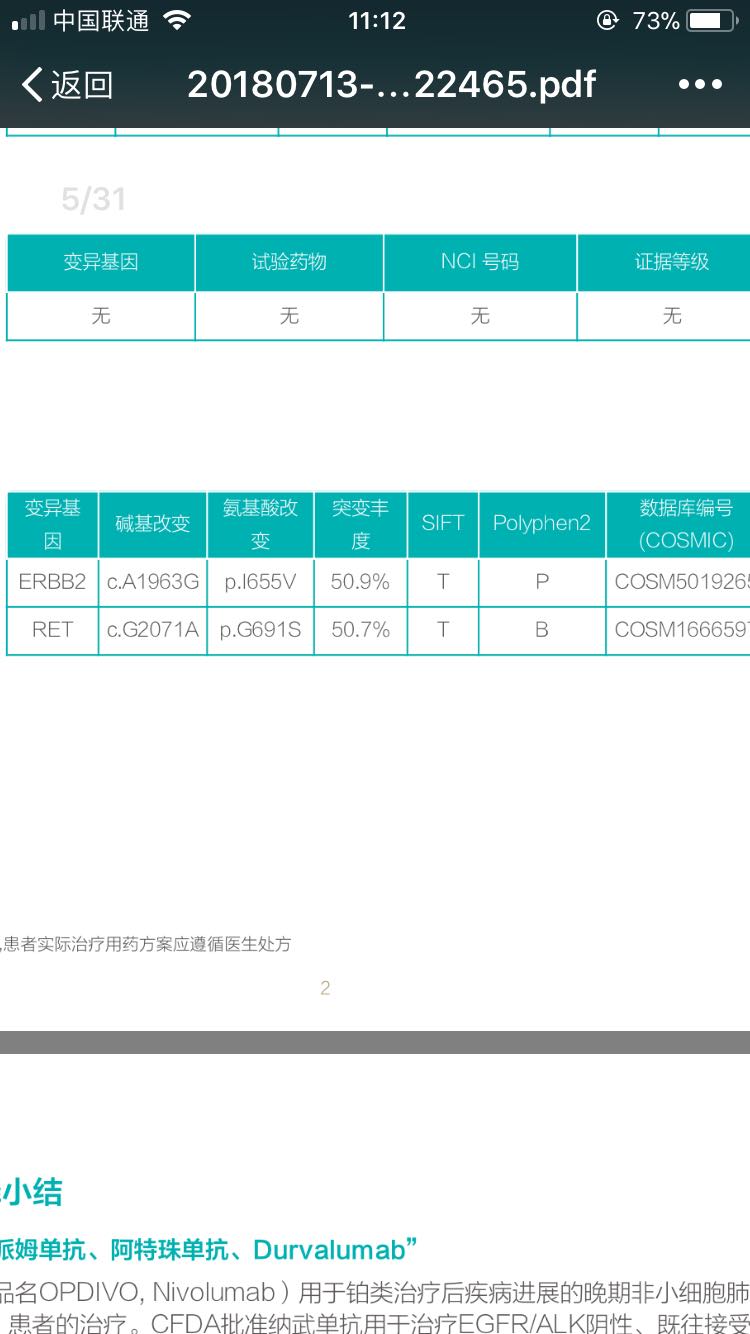Select the 证据等级 column header
This screenshot has height=1334, width=750.
point(671,262)
